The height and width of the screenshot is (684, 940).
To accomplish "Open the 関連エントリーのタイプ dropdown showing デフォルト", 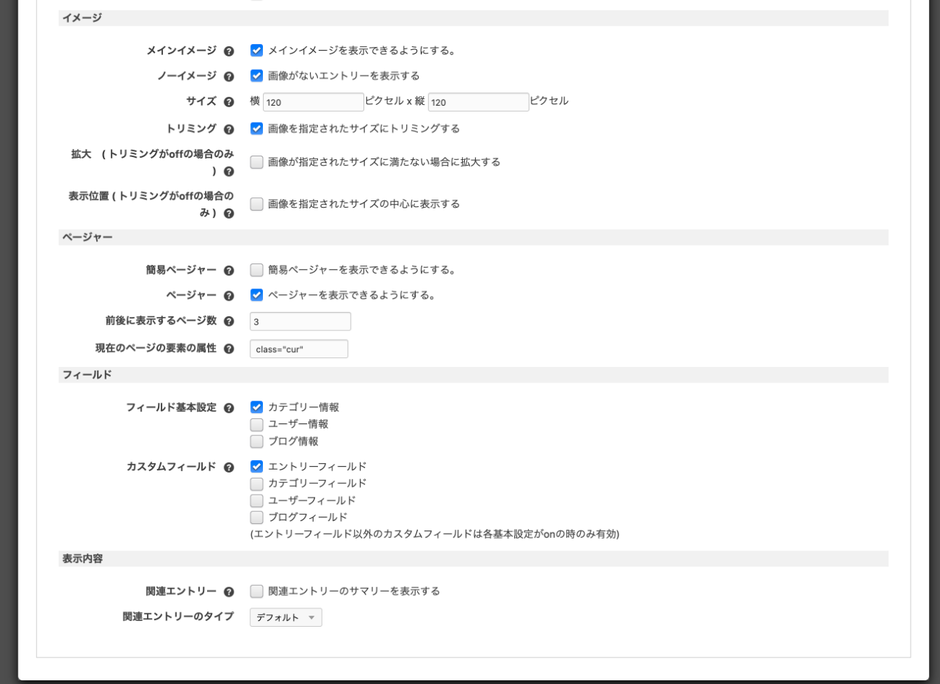I will coord(285,617).
